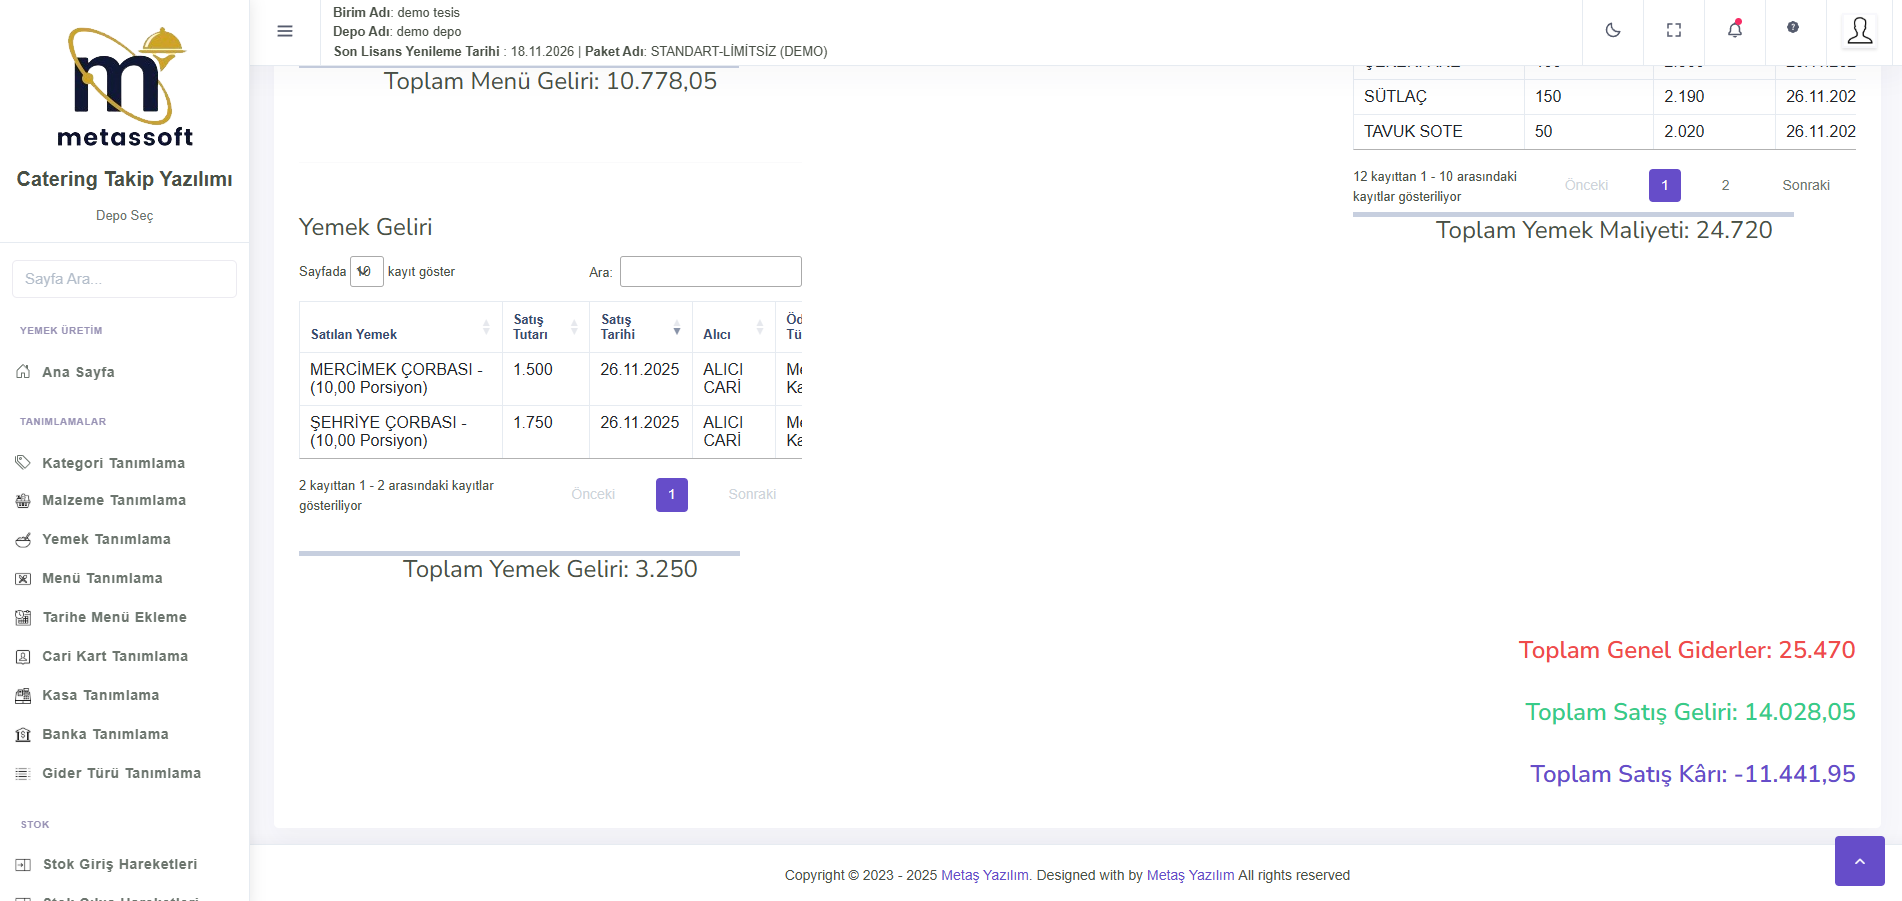The height and width of the screenshot is (901, 1902).
Task: Click Sonraki in cost table pagination
Action: click(x=1805, y=185)
